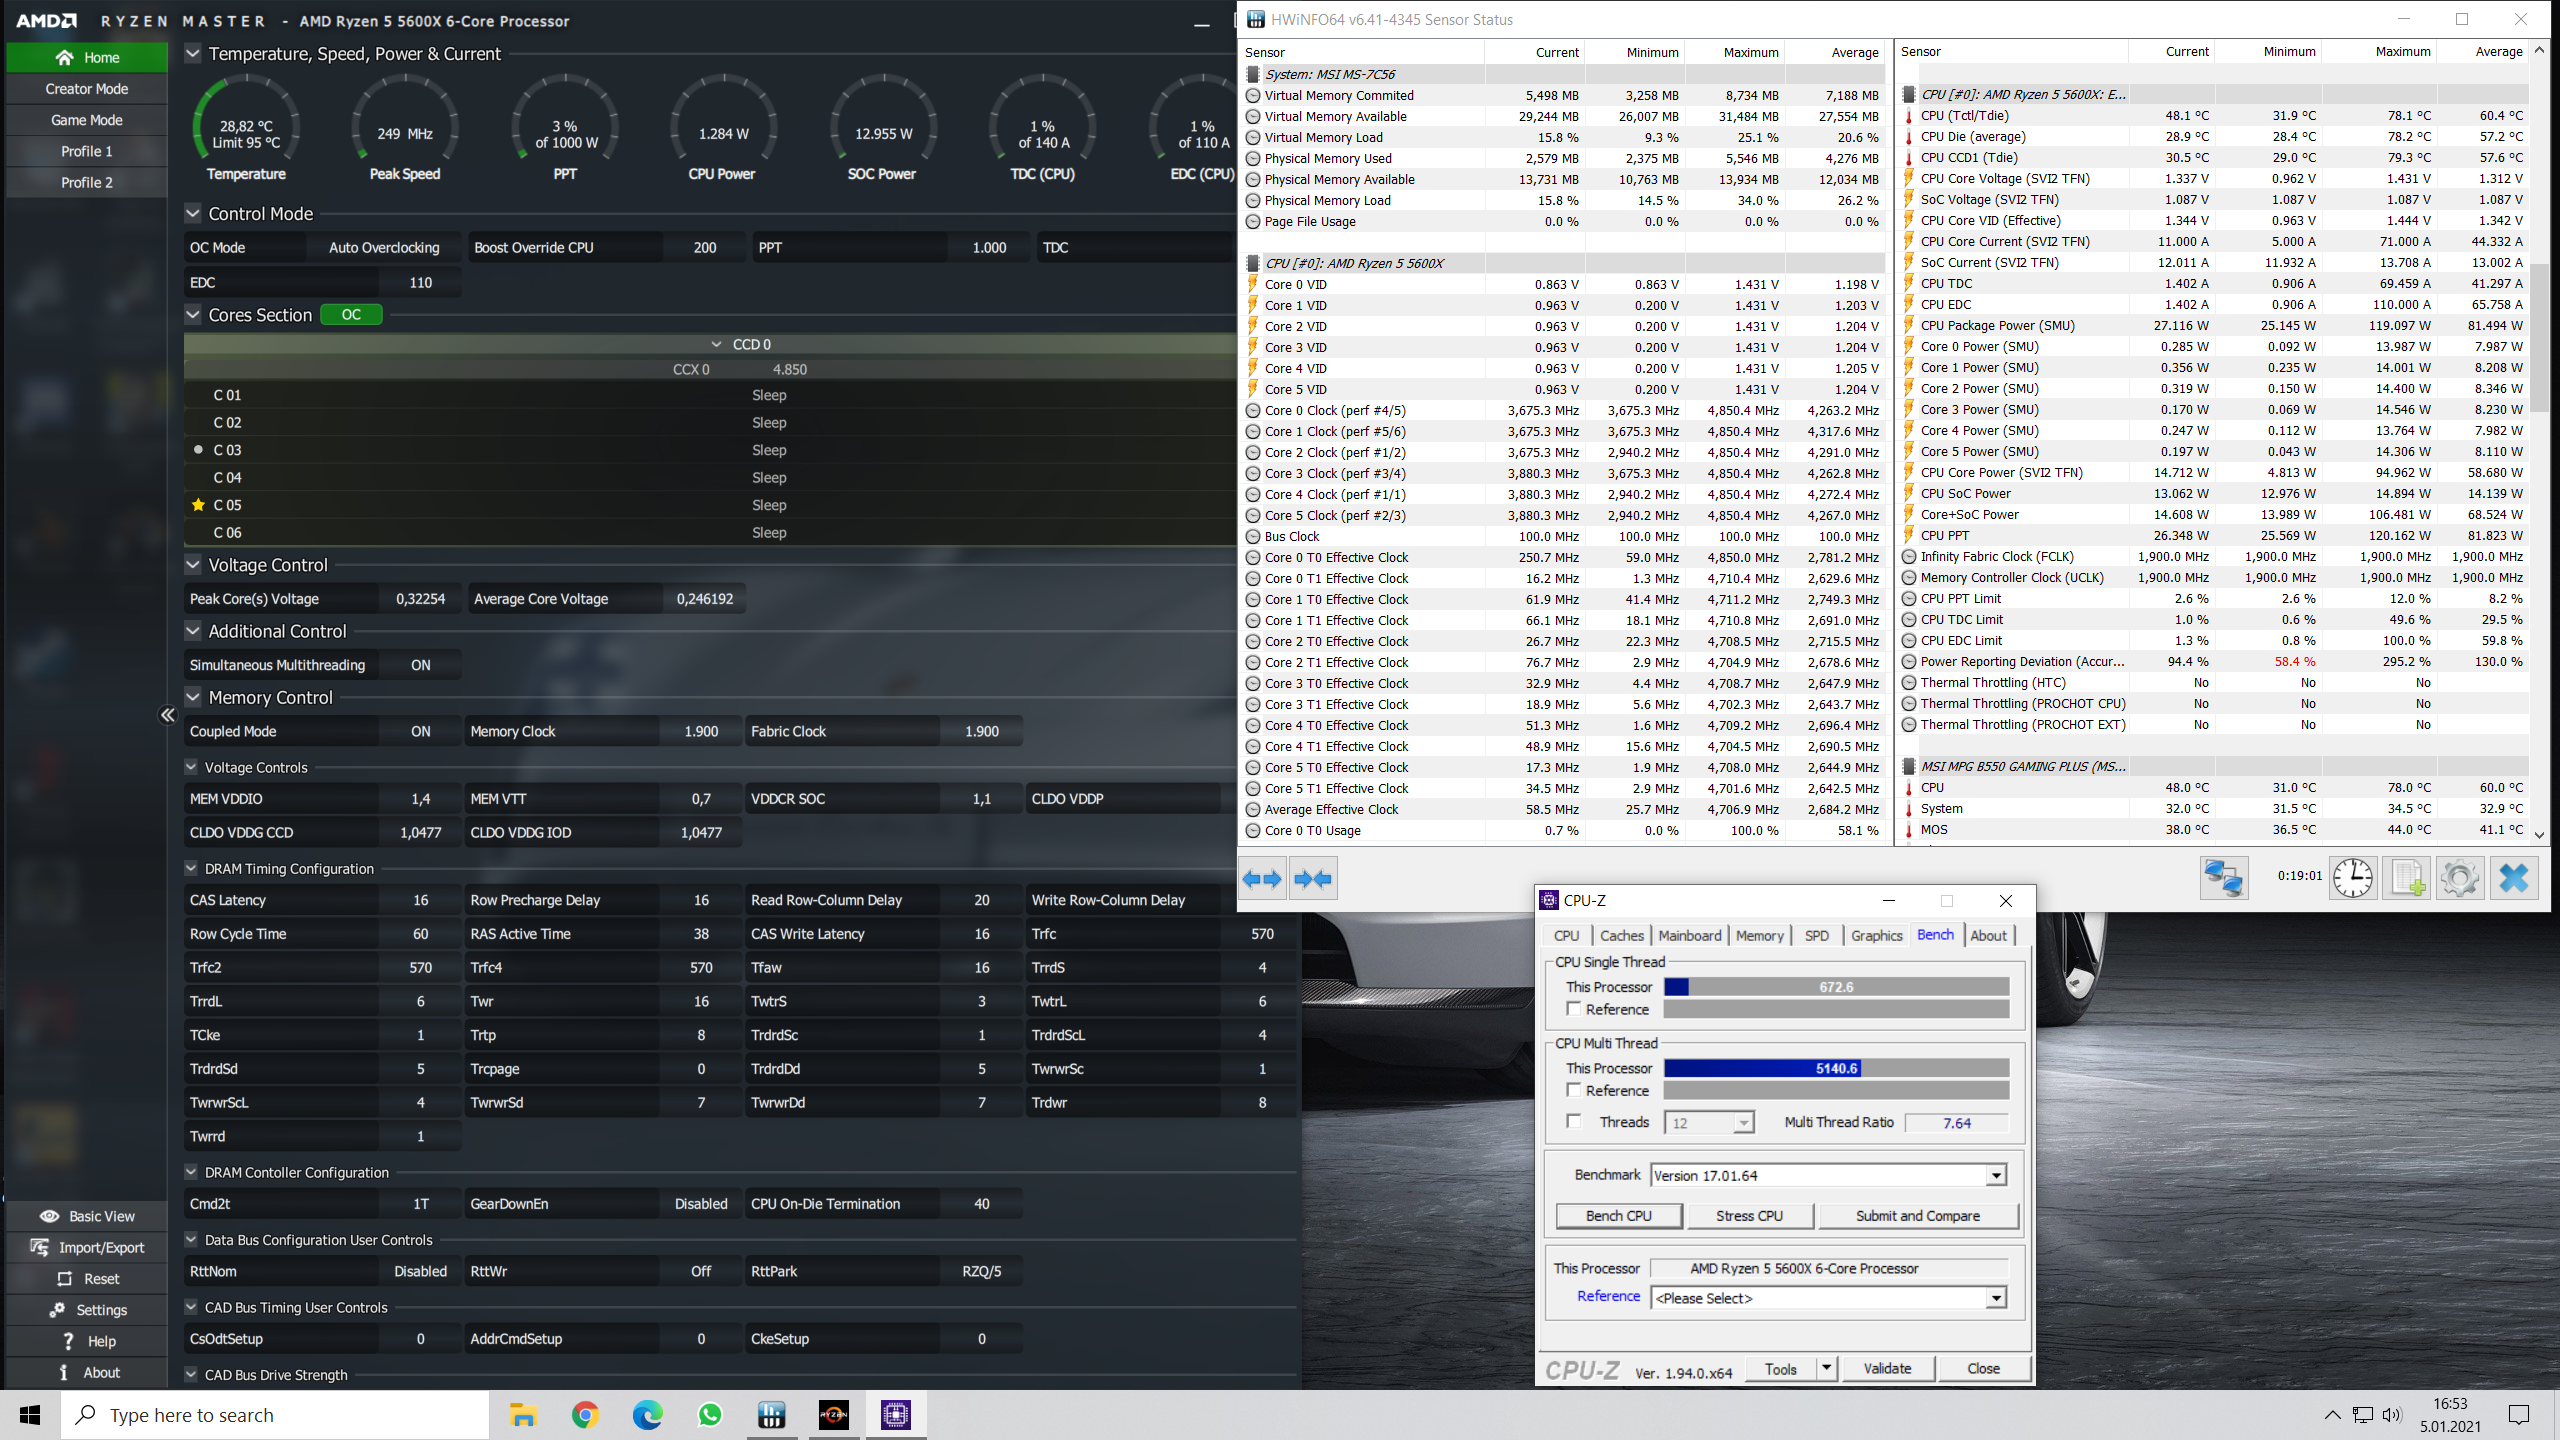Open CPU-Z taskbar icon

coord(896,1414)
